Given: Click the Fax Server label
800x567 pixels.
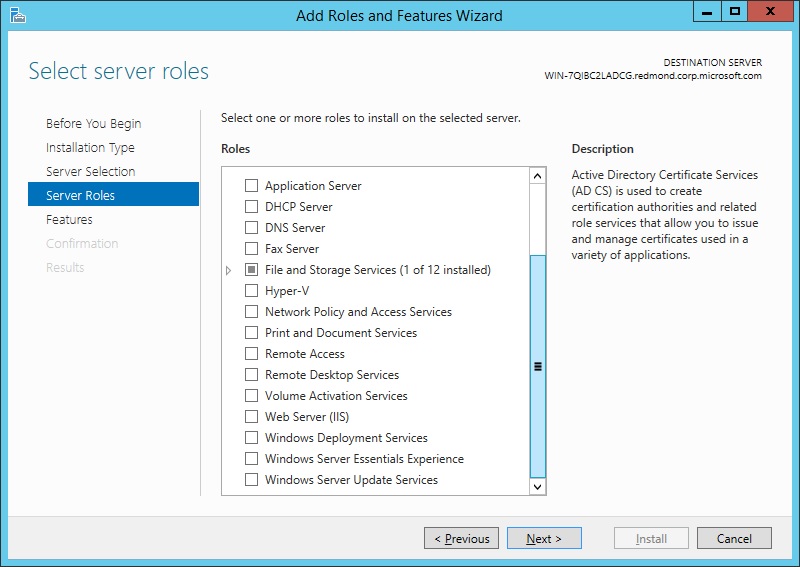Looking at the screenshot, I should (x=292, y=249).
